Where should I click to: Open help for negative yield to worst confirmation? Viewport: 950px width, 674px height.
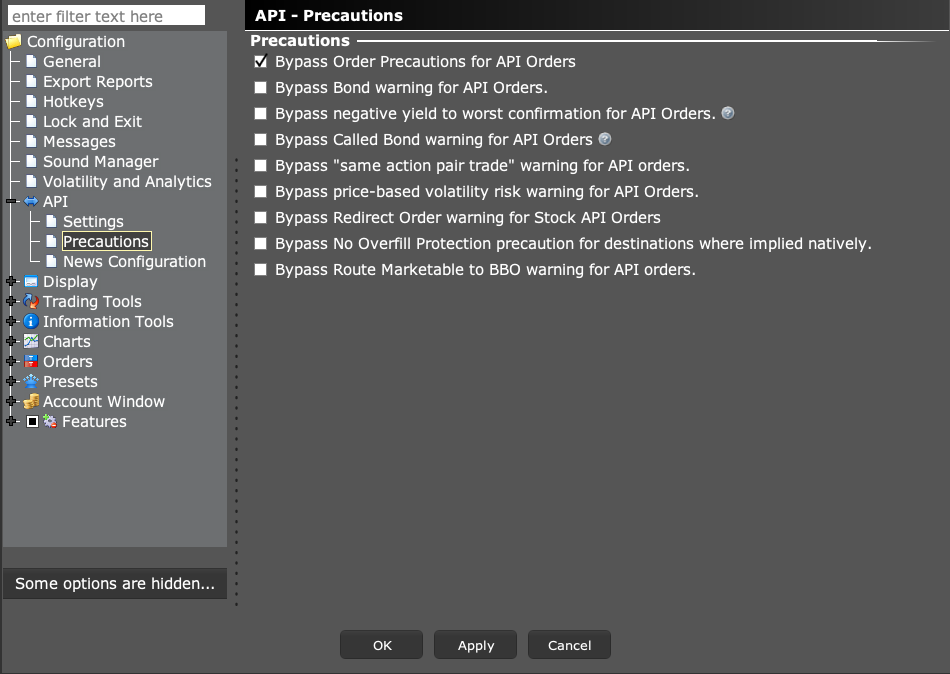click(x=728, y=113)
